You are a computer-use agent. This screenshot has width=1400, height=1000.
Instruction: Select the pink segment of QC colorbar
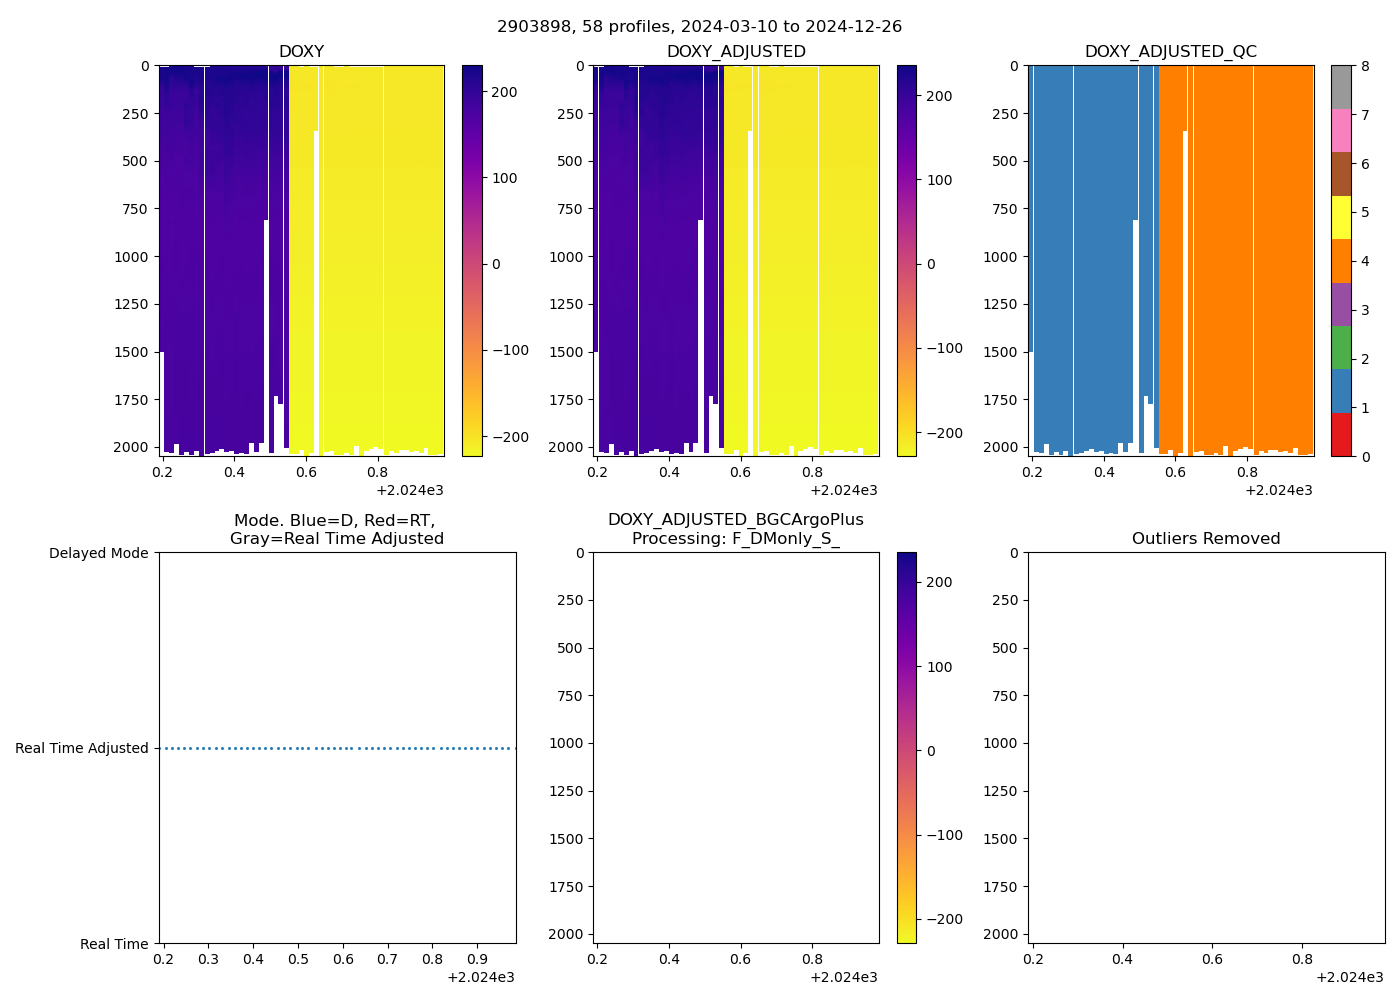click(x=1340, y=130)
